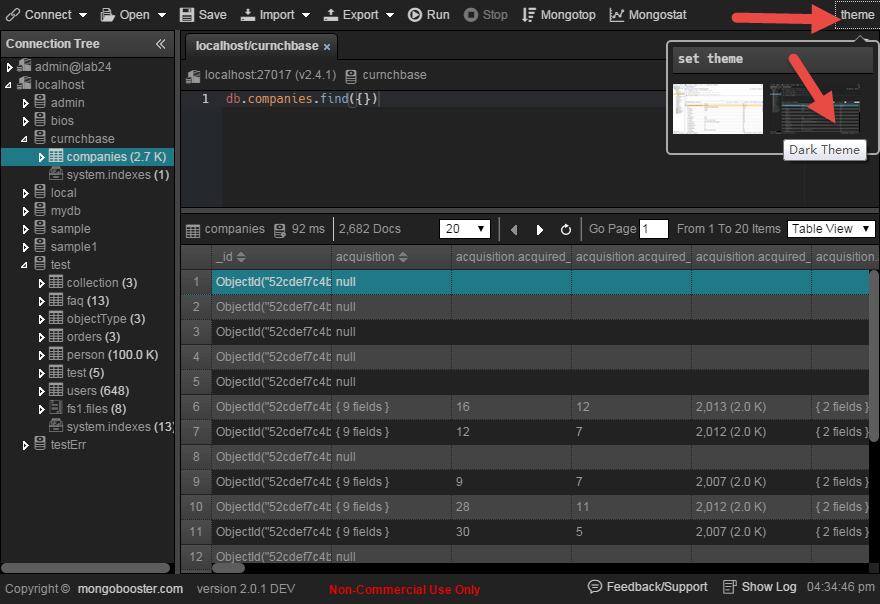Screen dimensions: 880x604
Task: Click the fs1.files (8) file icon
Action: click(x=56, y=407)
